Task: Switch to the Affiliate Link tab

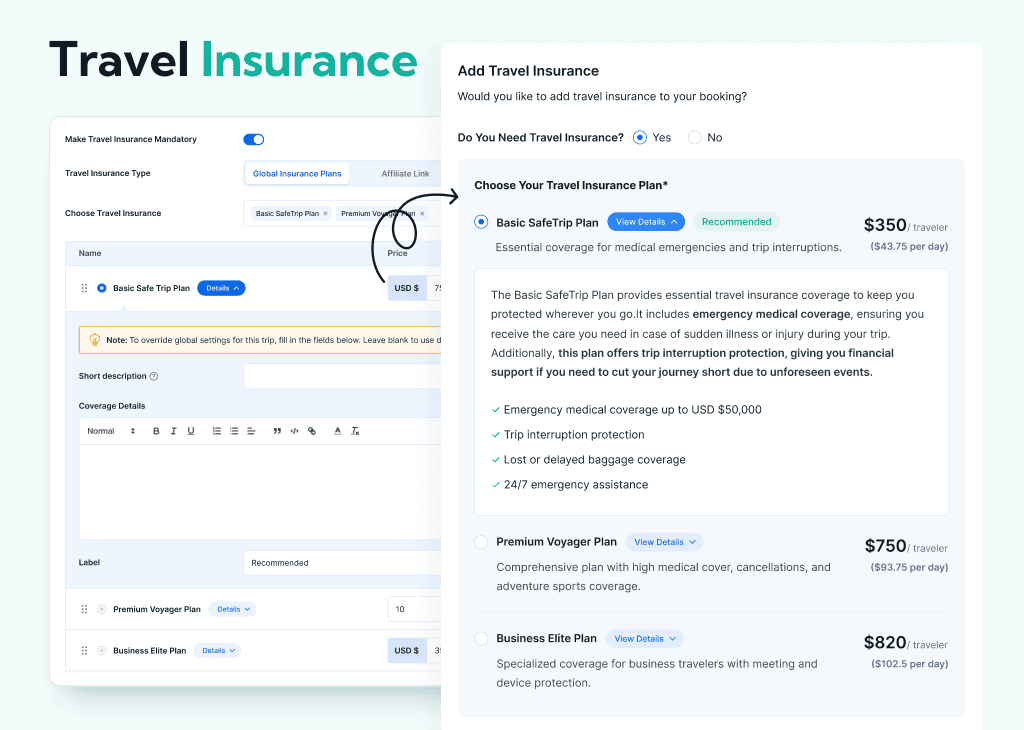Action: coord(405,174)
